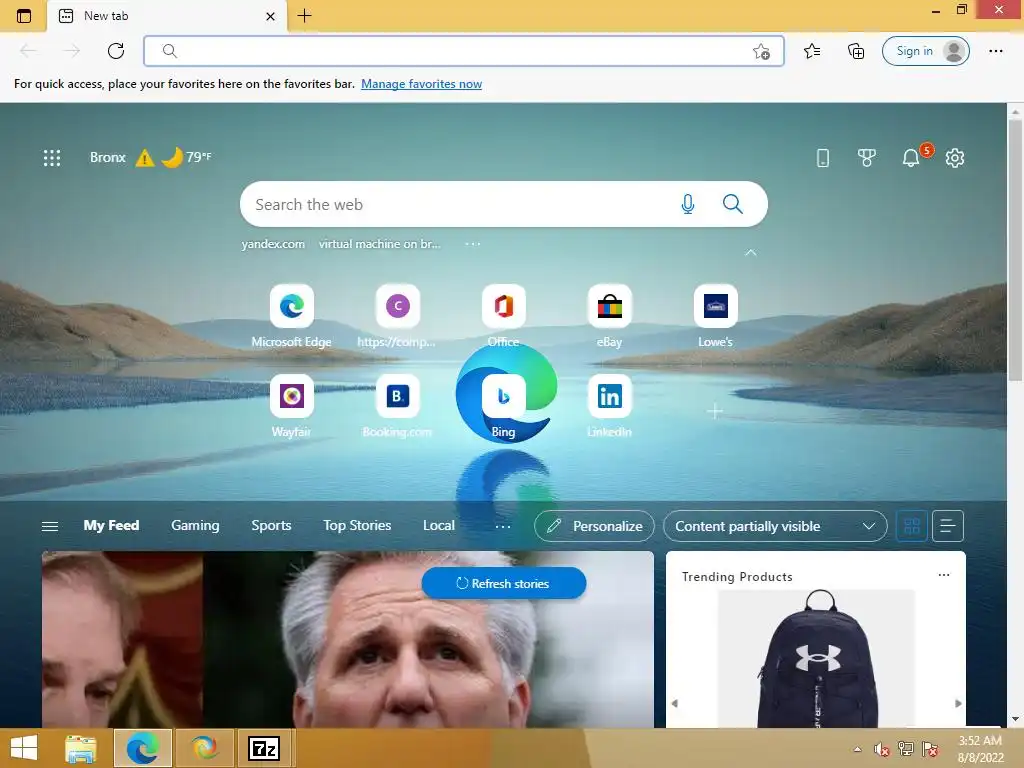Image resolution: width=1024 pixels, height=768 pixels.
Task: Close the New tab tab
Action: pyautogui.click(x=270, y=16)
